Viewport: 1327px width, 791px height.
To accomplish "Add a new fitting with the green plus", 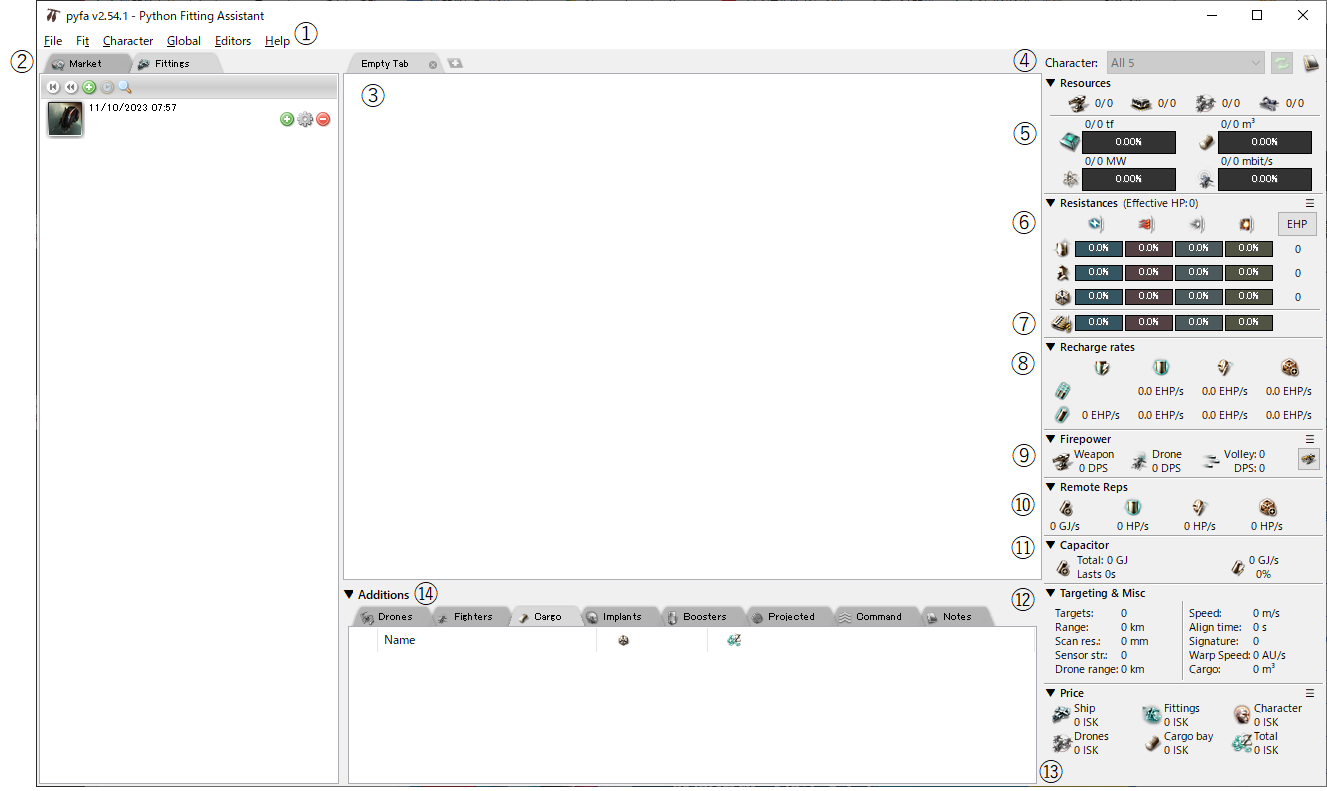I will tap(88, 87).
